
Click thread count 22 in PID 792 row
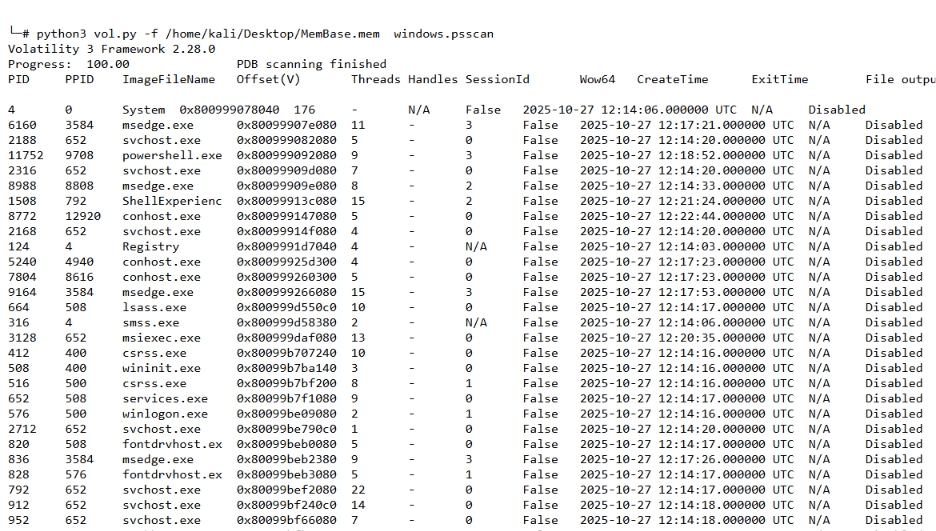click(358, 490)
